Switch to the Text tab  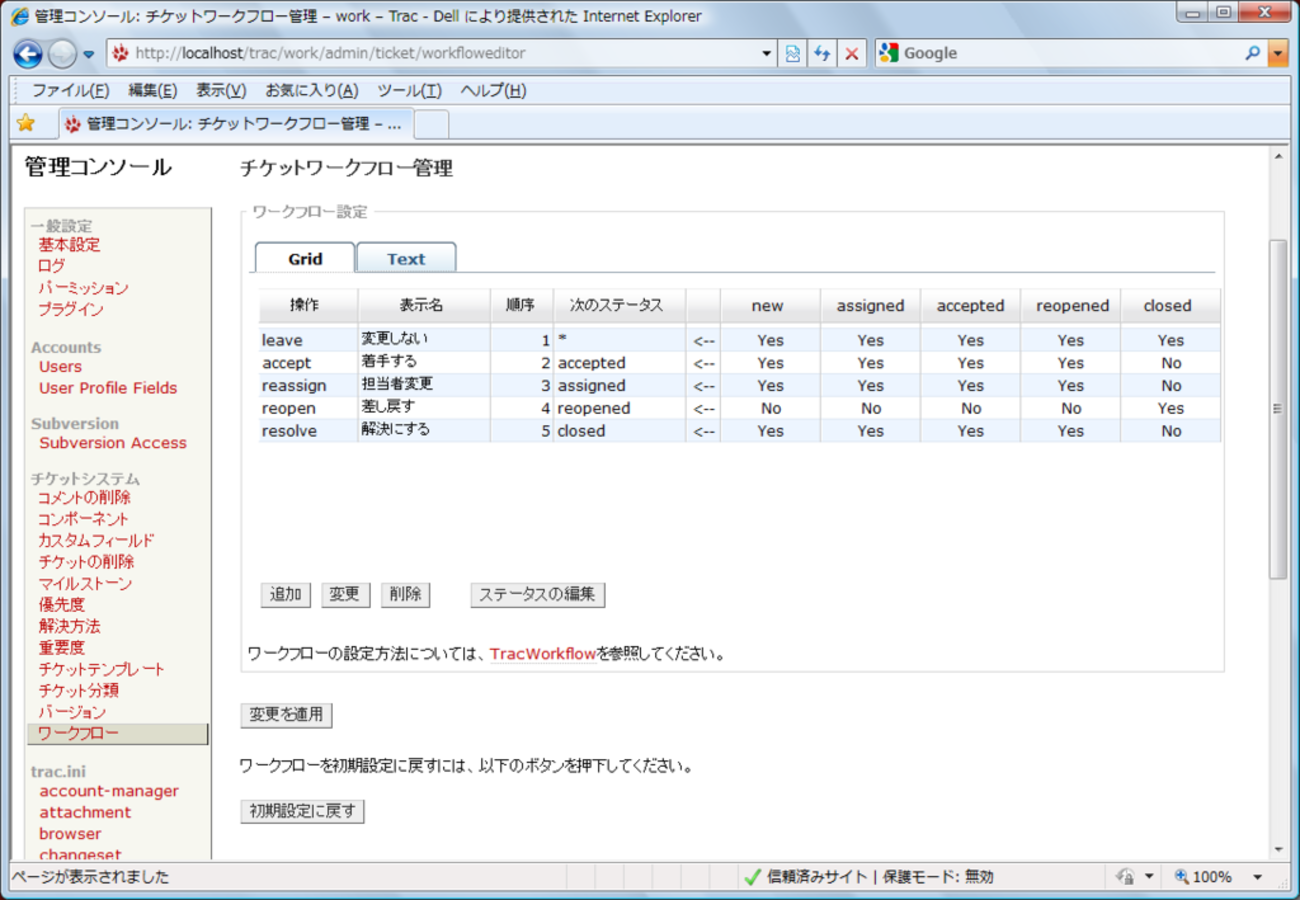coord(406,259)
